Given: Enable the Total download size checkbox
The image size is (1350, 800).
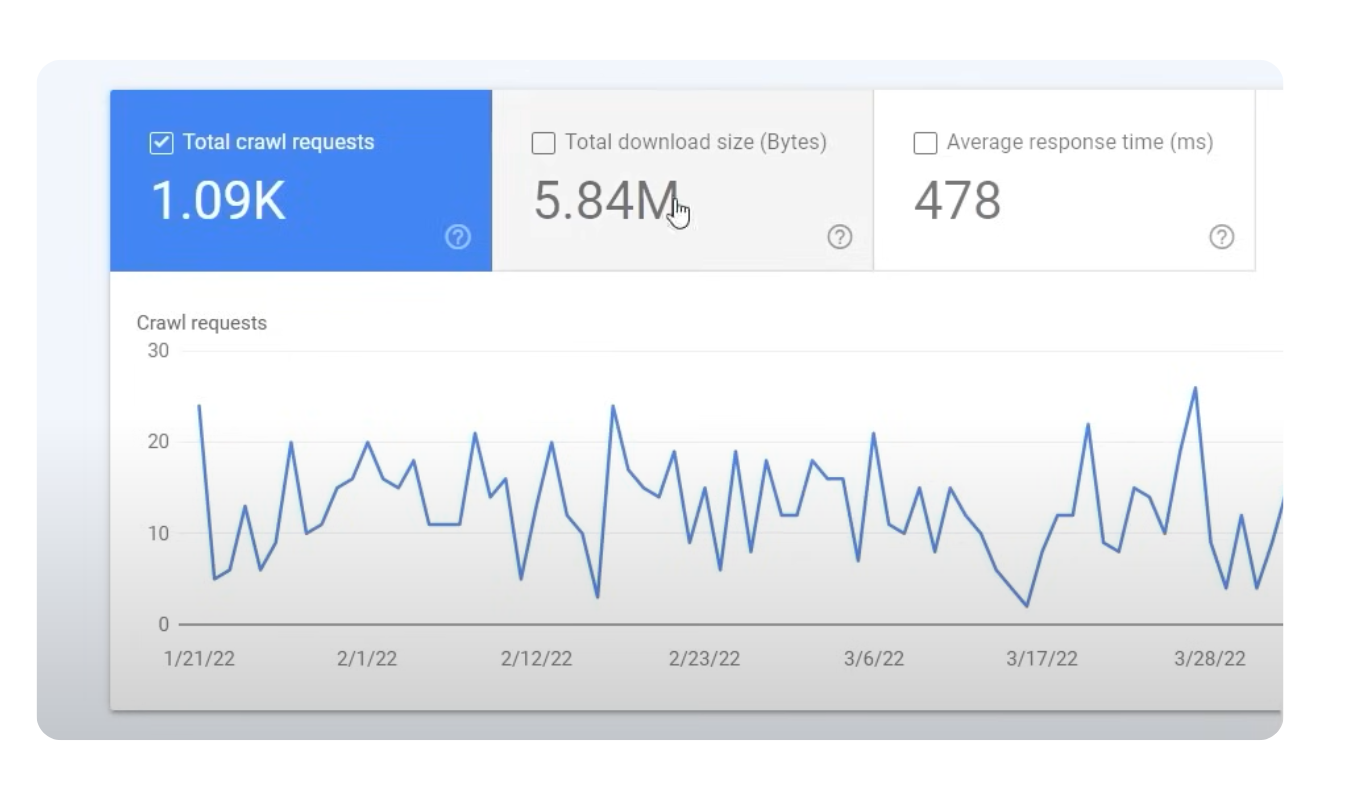Looking at the screenshot, I should [x=543, y=143].
